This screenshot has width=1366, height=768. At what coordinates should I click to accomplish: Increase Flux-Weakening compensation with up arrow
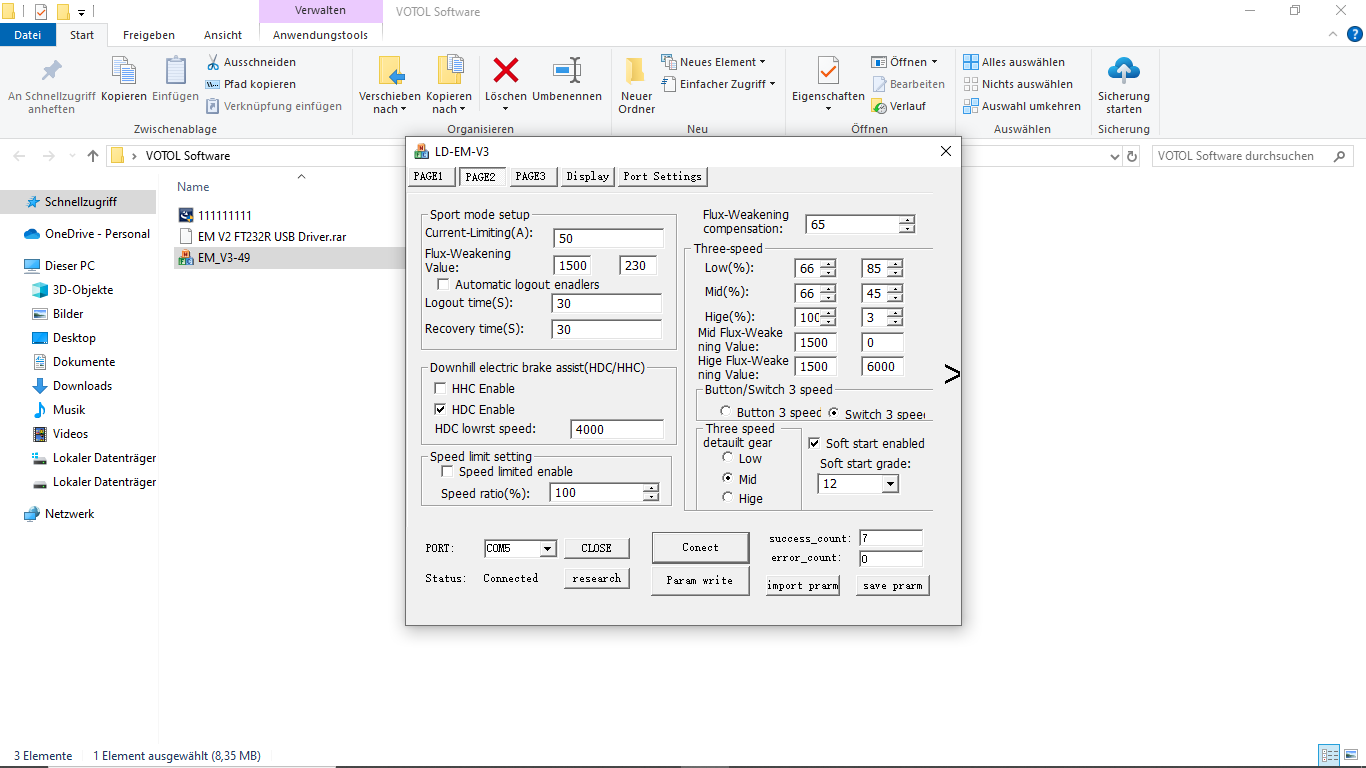906,220
